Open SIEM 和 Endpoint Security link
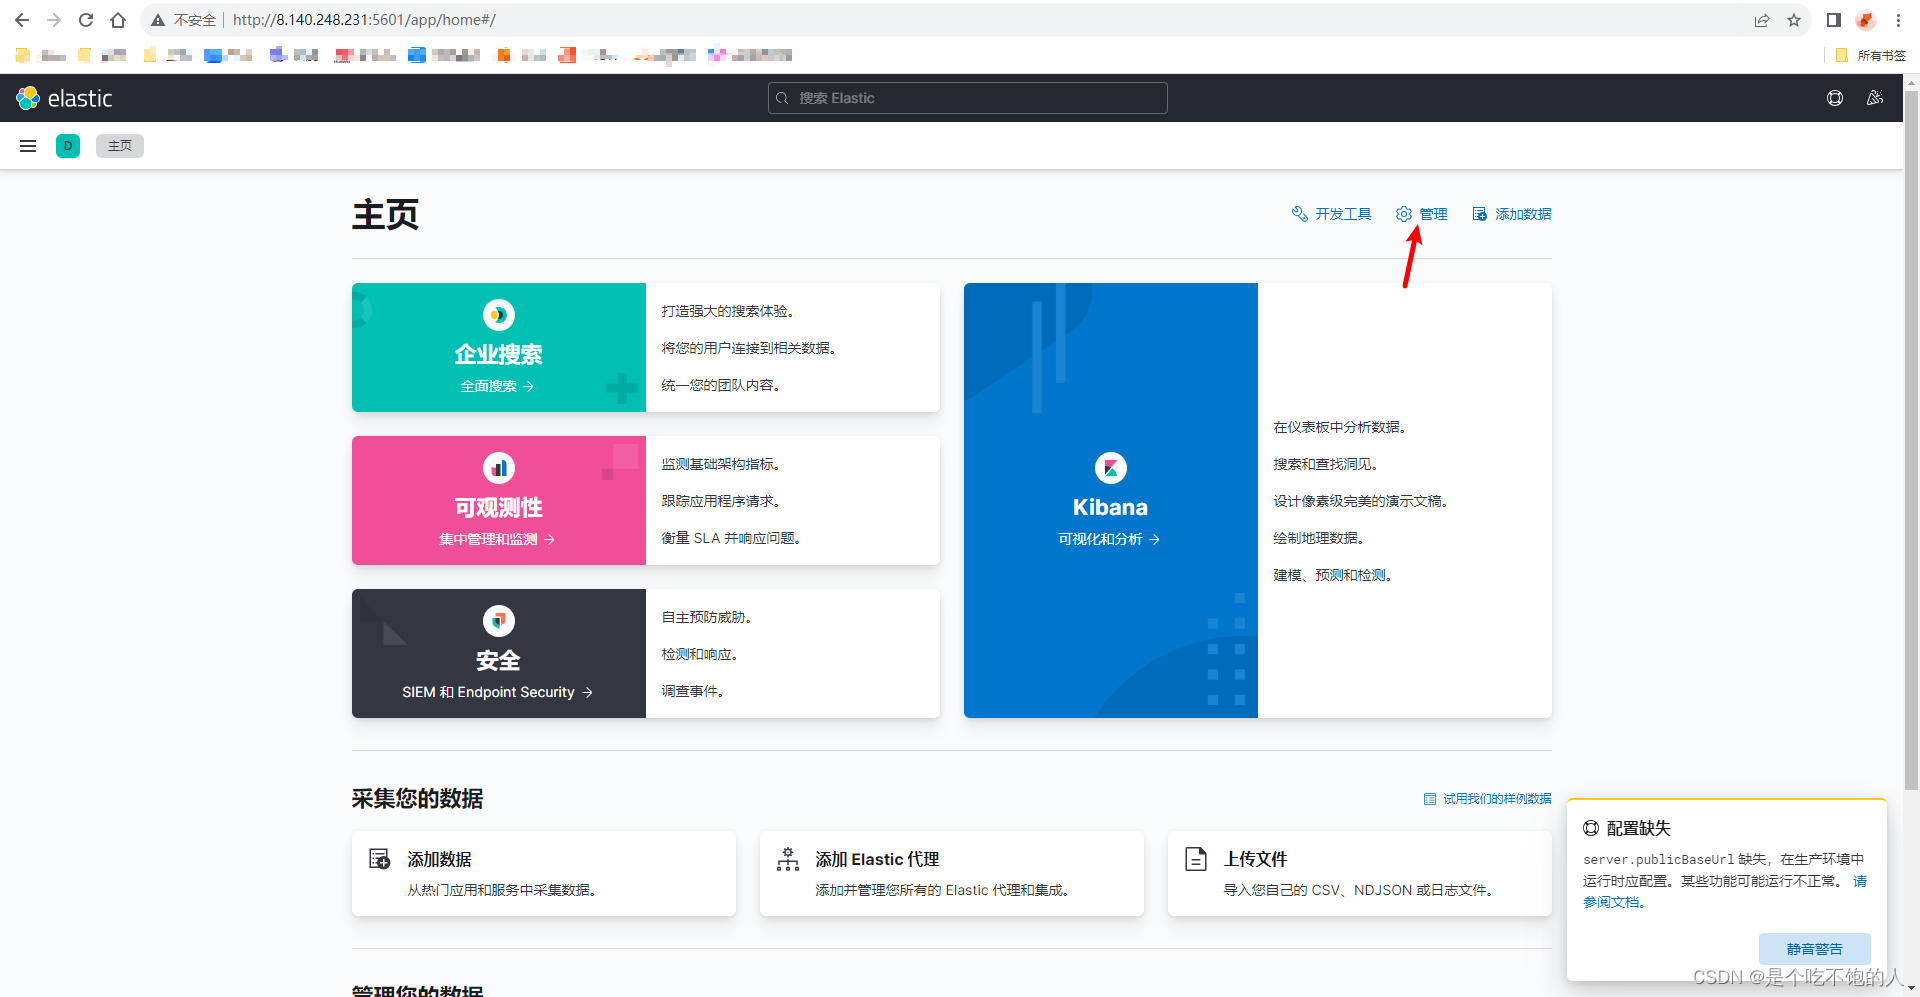This screenshot has width=1920, height=997. (x=497, y=692)
